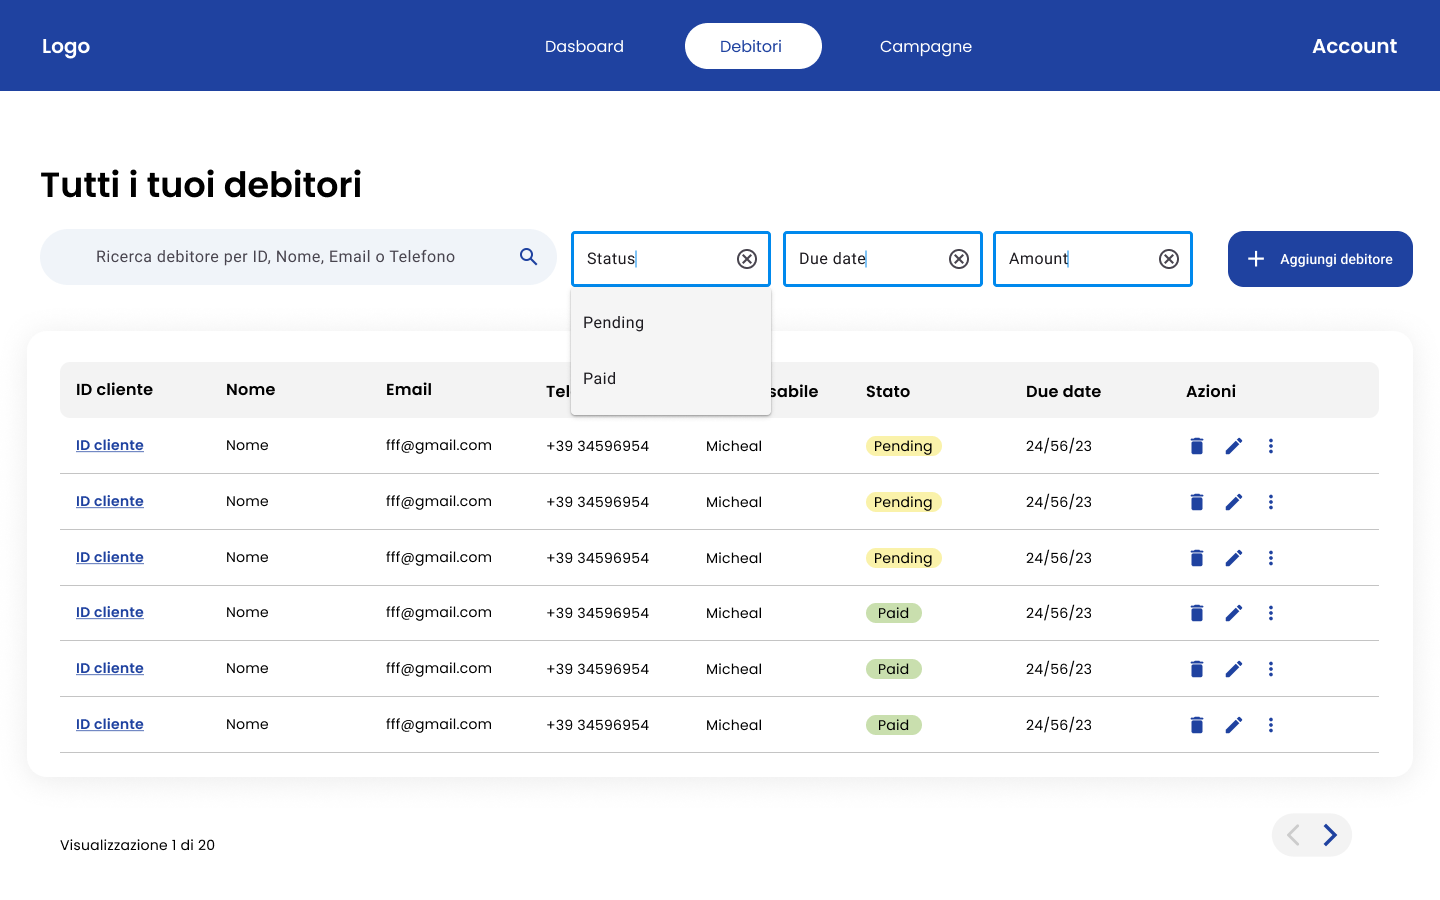1440x900 pixels.
Task: Focus the Ricerca debitore search field
Action: 298,257
